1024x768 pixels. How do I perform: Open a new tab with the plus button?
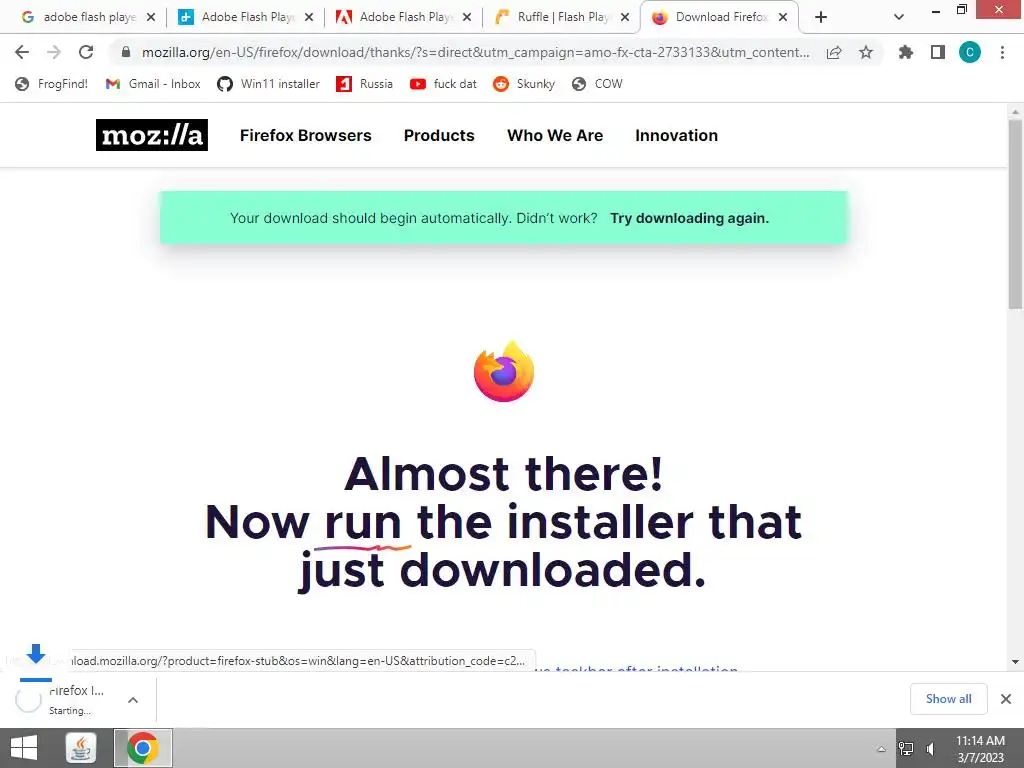821,17
